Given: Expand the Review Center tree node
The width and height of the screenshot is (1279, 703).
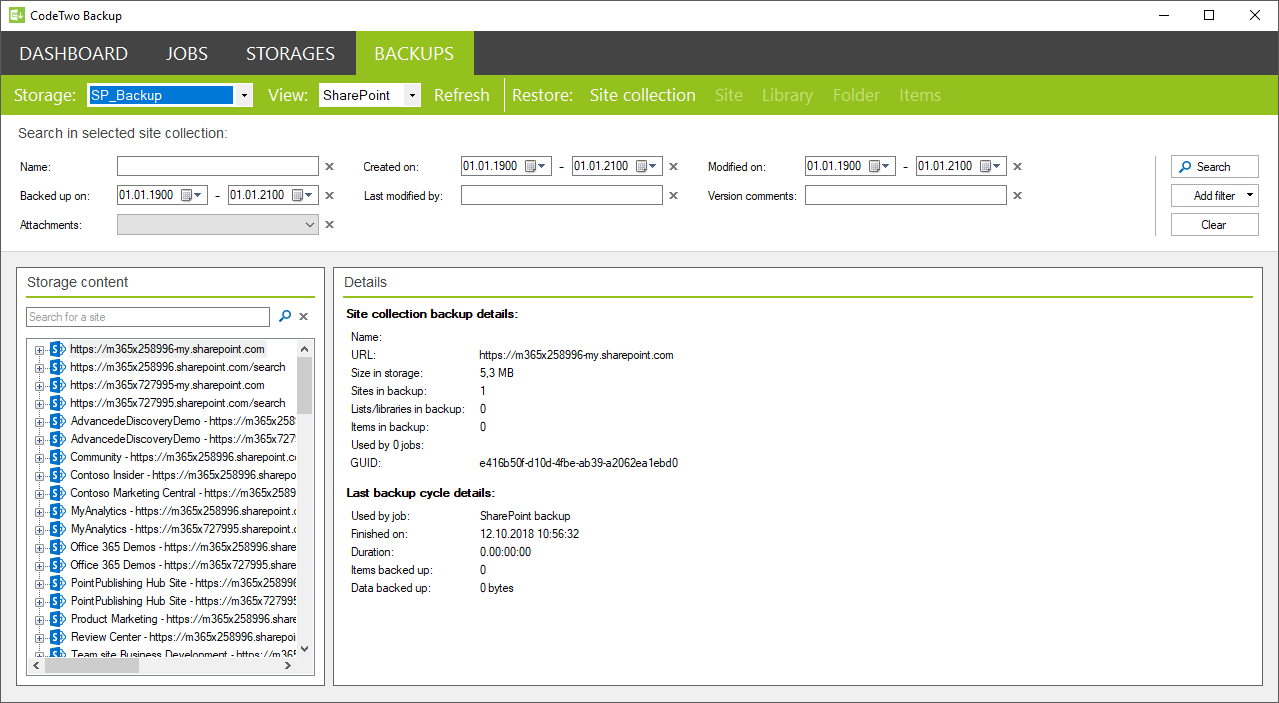Looking at the screenshot, I should point(40,637).
